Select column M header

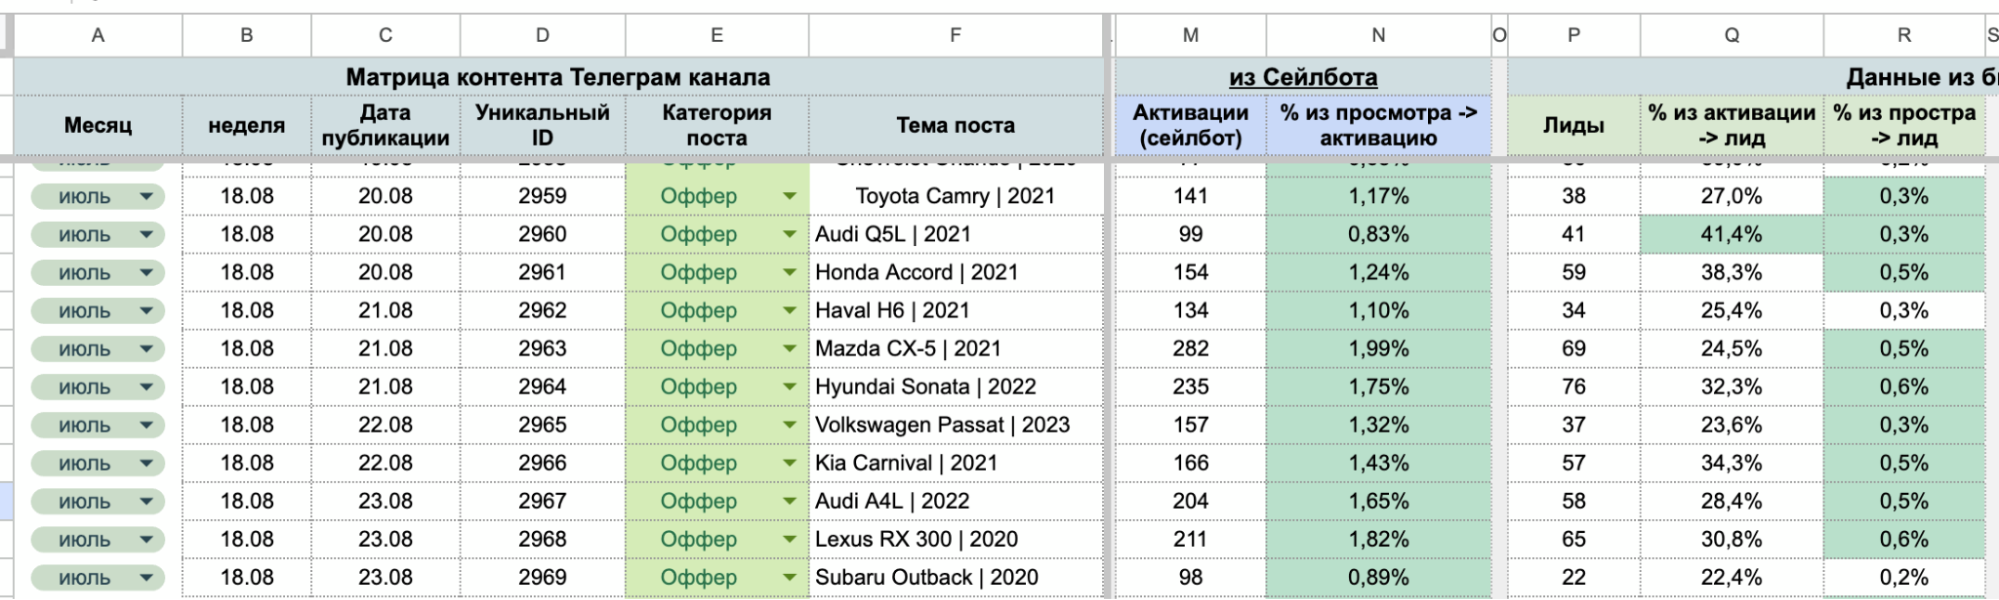[1190, 35]
